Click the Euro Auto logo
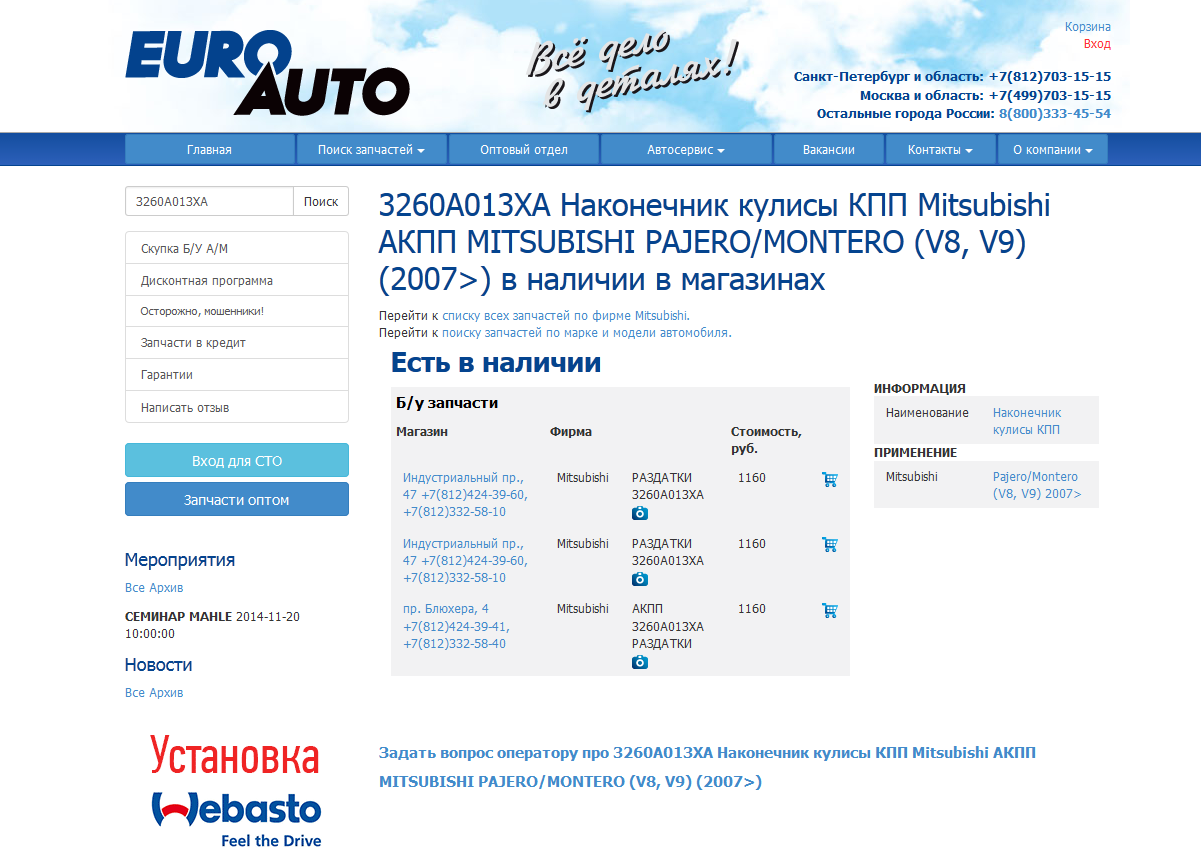Viewport: 1201px width, 859px height. [x=267, y=72]
